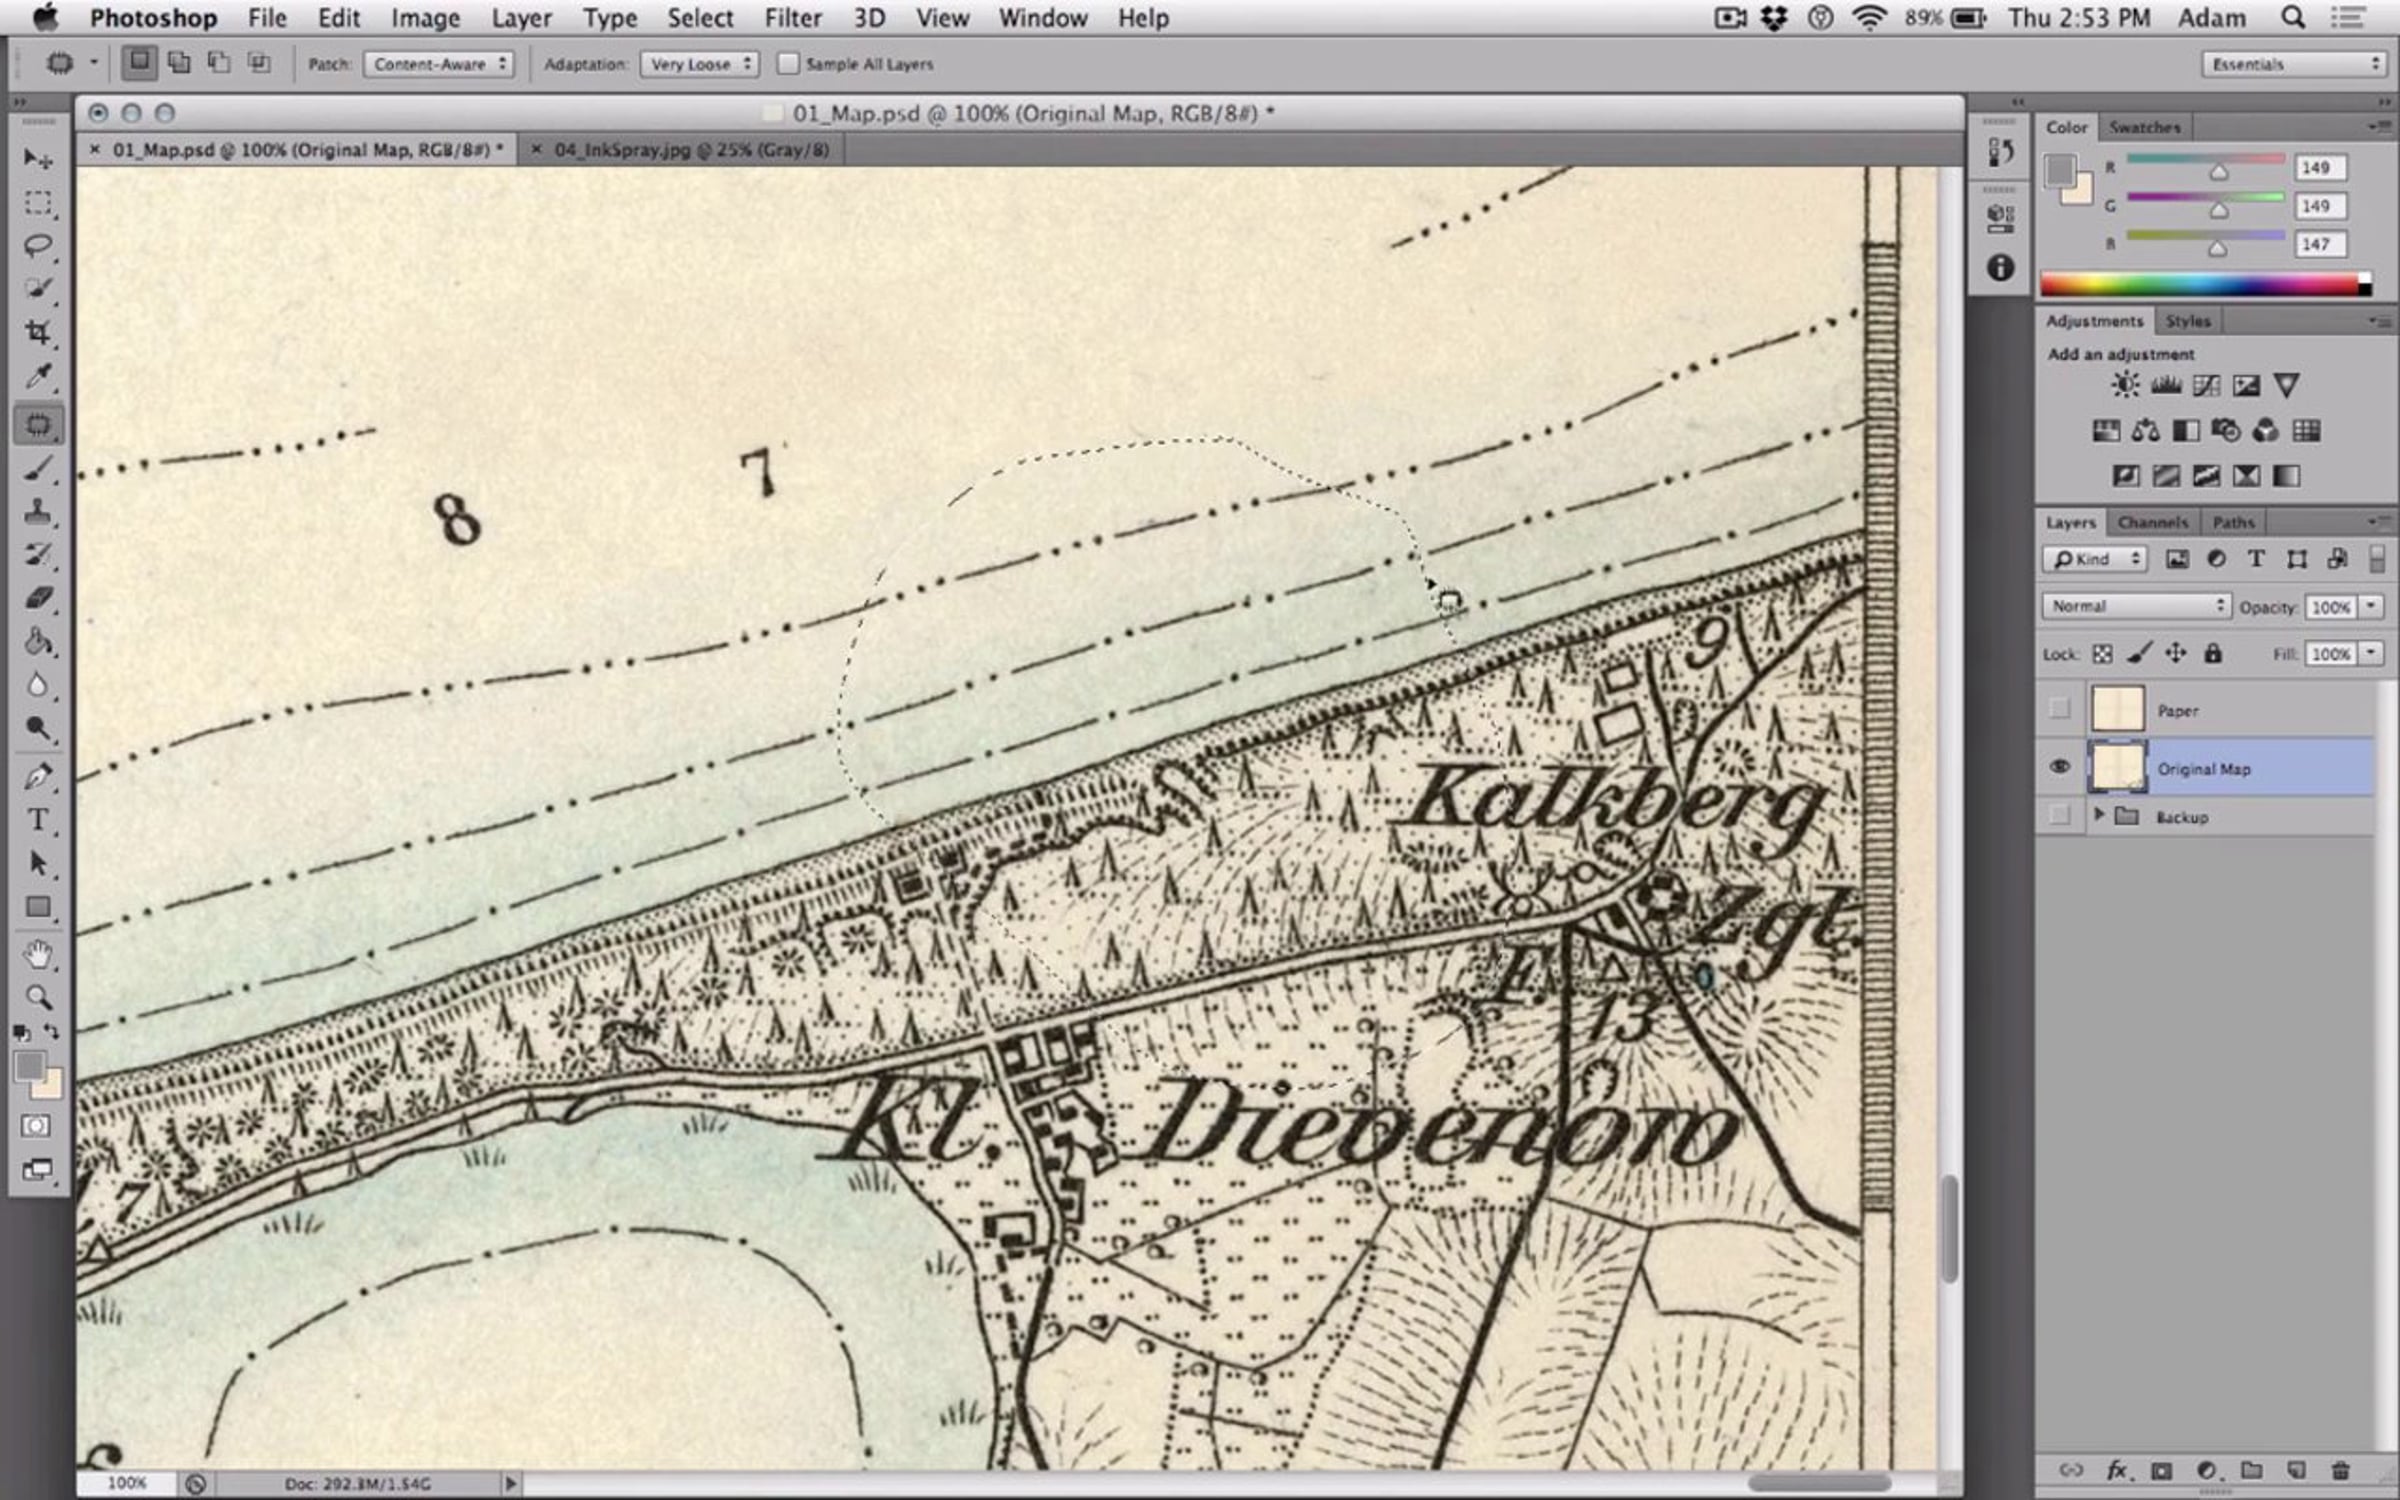Viewport: 2400px width, 1500px height.
Task: Switch to the Paths tab
Action: (x=2233, y=522)
